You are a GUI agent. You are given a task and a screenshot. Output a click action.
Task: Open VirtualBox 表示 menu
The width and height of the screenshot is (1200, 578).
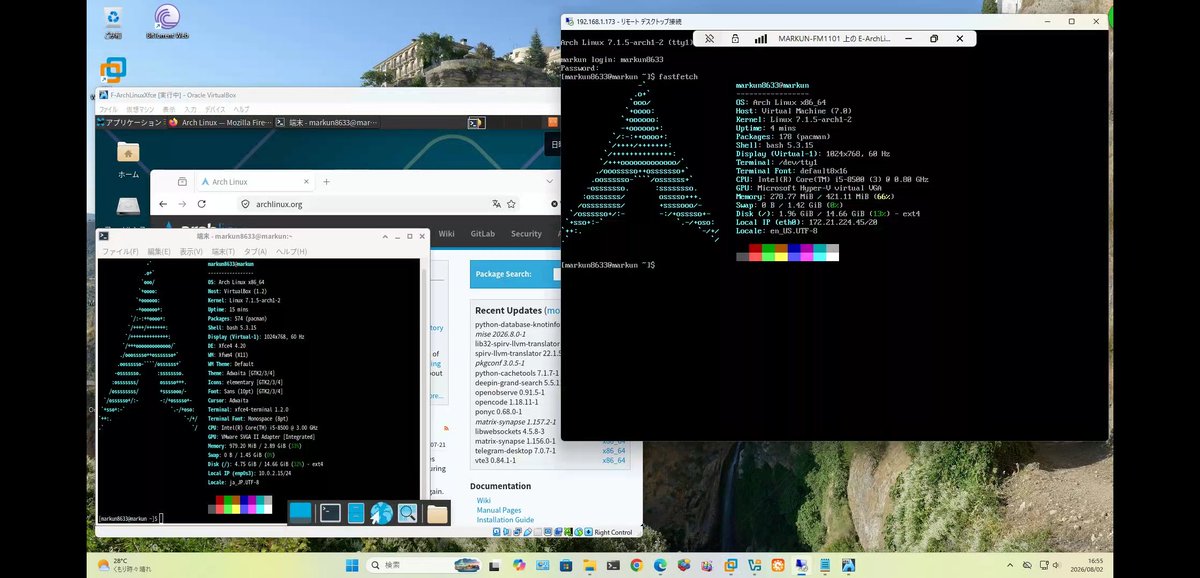[169, 109]
